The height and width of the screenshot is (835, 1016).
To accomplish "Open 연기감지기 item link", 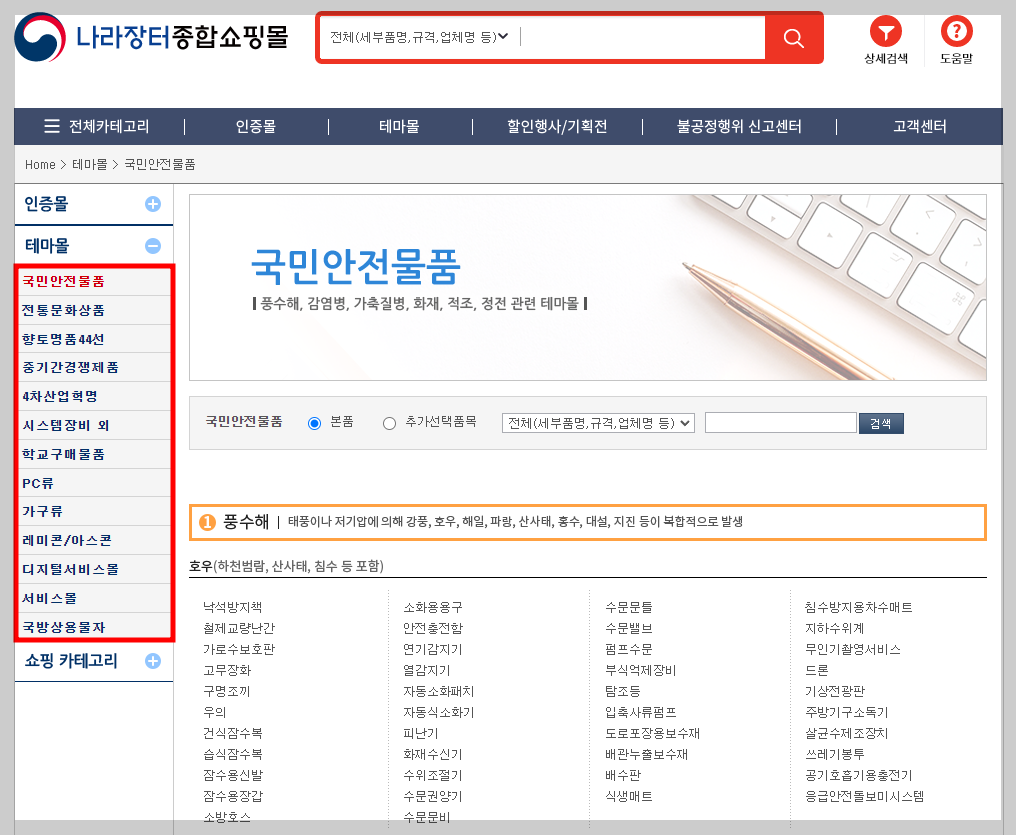I will [433, 649].
